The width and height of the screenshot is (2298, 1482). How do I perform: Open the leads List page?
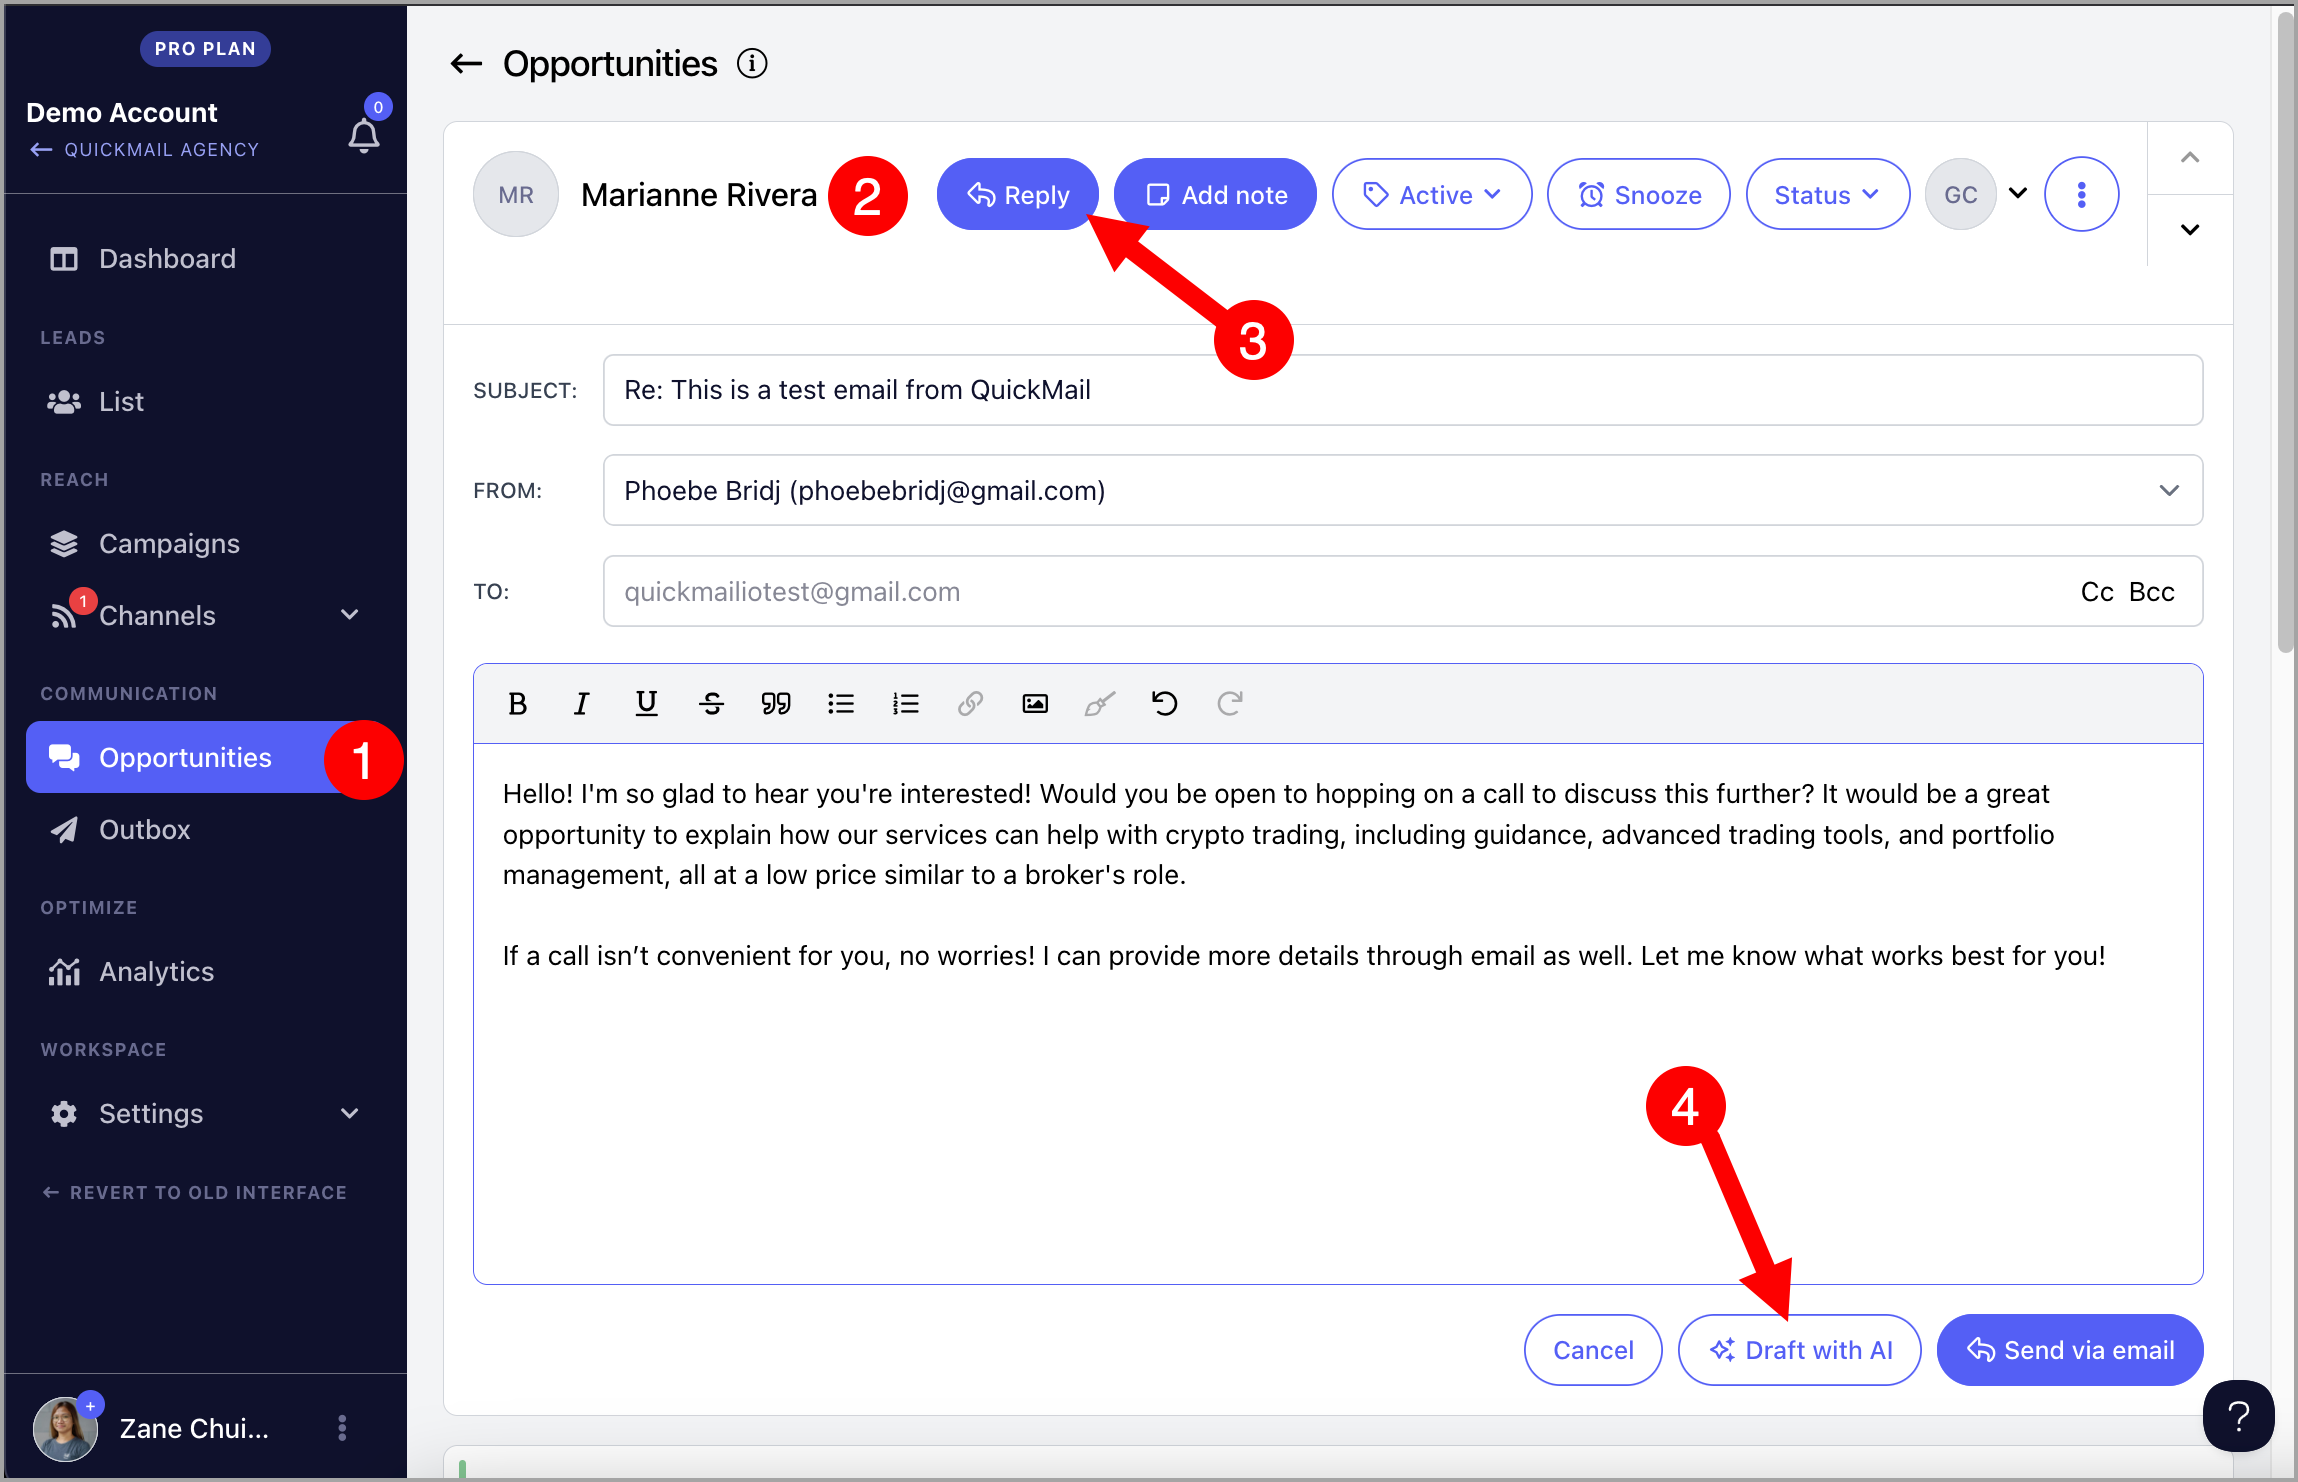205,402
